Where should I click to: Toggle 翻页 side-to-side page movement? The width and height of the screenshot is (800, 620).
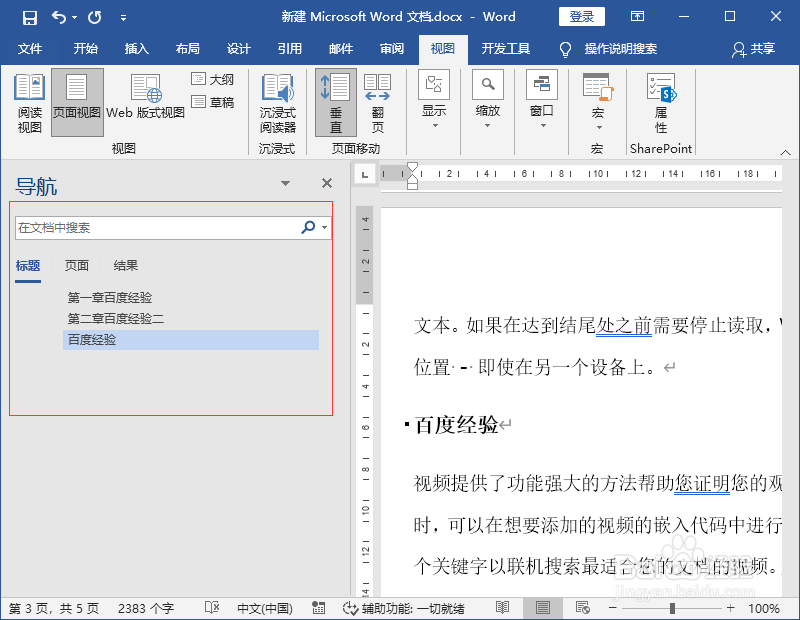378,104
